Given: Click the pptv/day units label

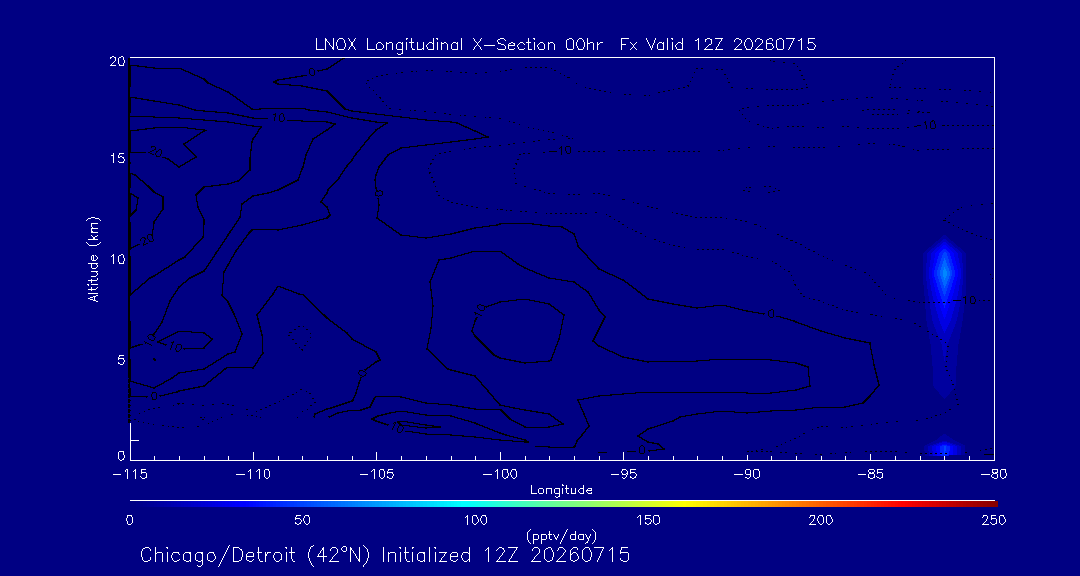Looking at the screenshot, I should (561, 536).
